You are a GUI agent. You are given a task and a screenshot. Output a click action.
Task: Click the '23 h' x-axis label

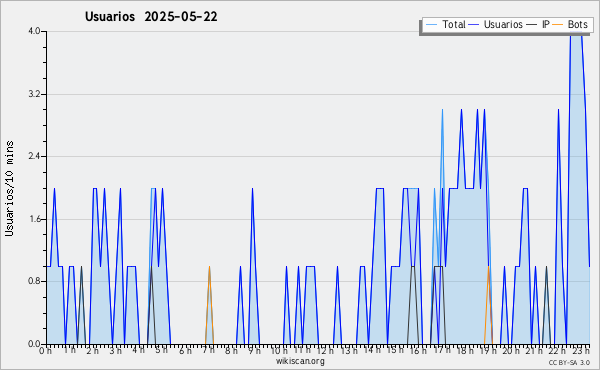[581, 351]
